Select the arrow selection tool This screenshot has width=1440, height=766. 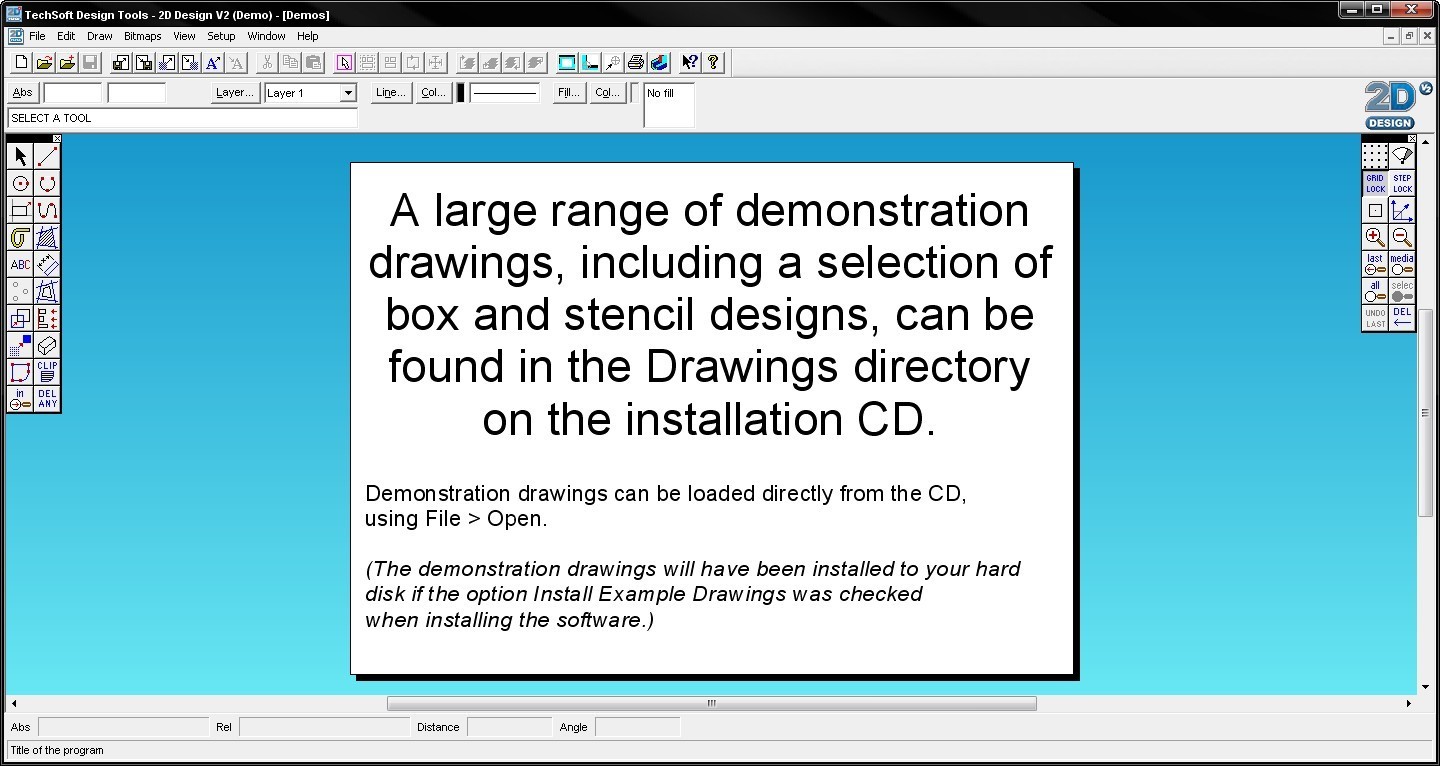click(x=18, y=155)
